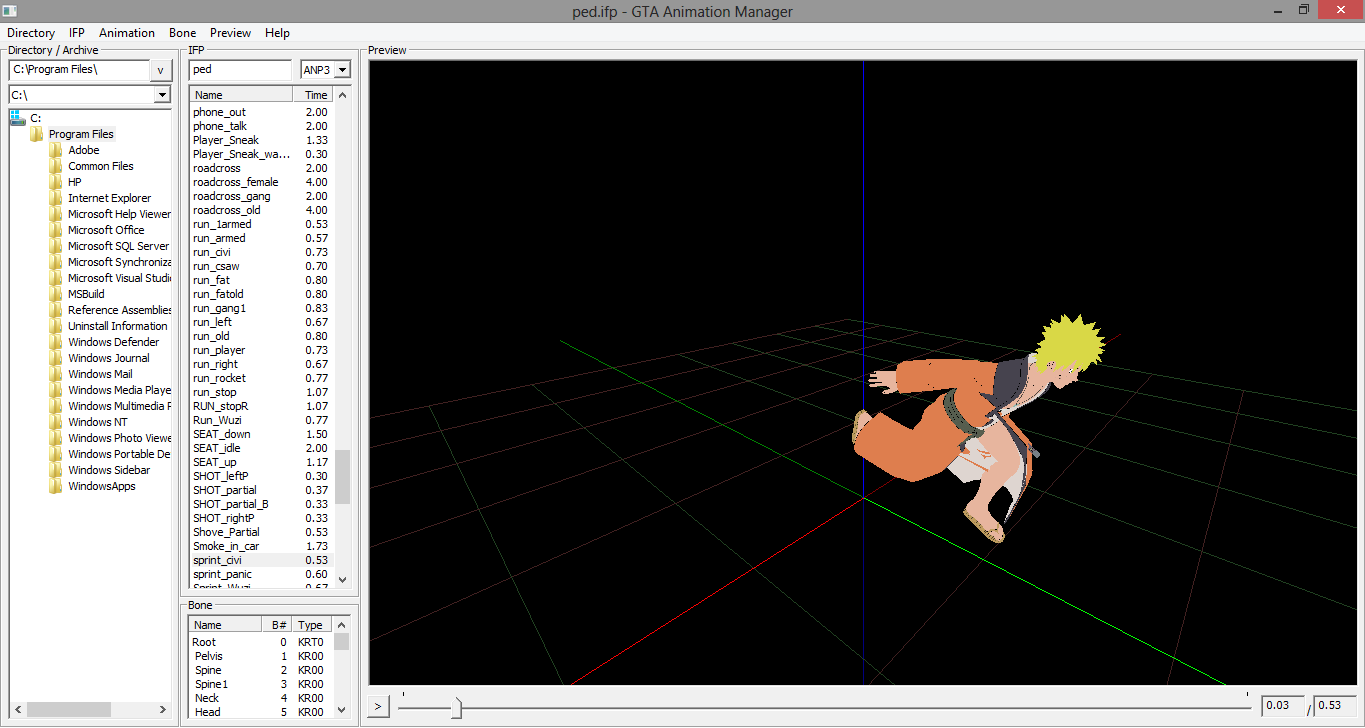Play the animation preview
Screen dimensions: 1365x728
click(378, 706)
